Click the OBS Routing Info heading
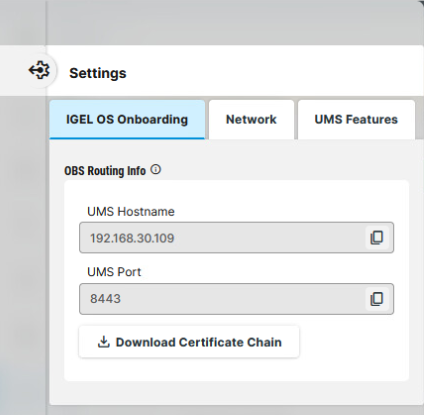The image size is (424, 415). pos(105,171)
